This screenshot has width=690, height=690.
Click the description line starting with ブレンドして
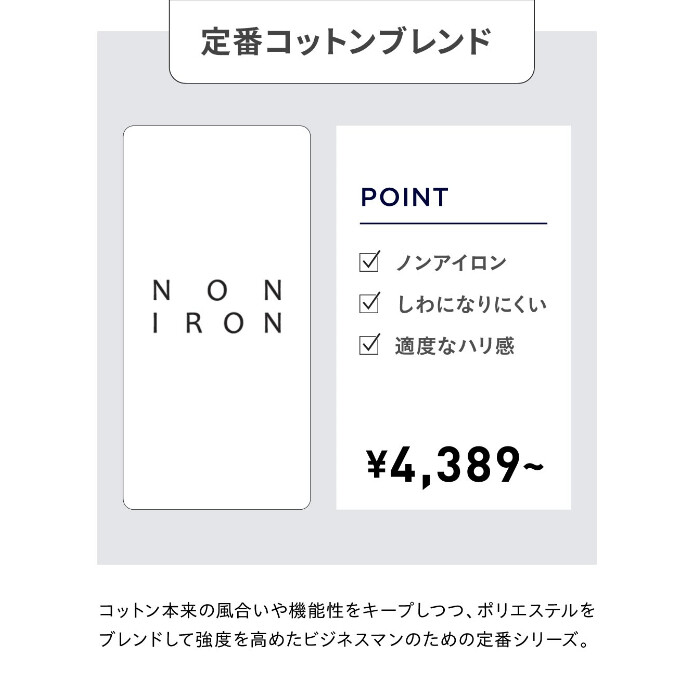coord(346,639)
